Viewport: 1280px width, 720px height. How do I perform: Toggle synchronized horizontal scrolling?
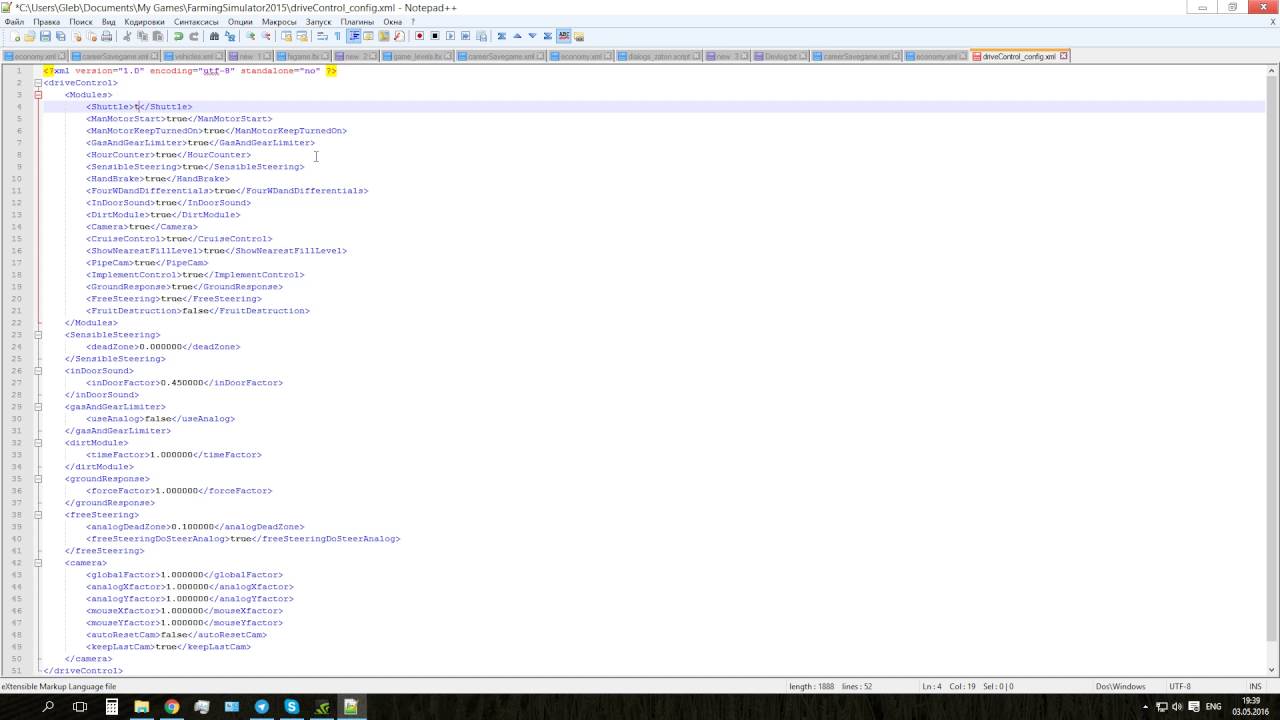coord(301,36)
